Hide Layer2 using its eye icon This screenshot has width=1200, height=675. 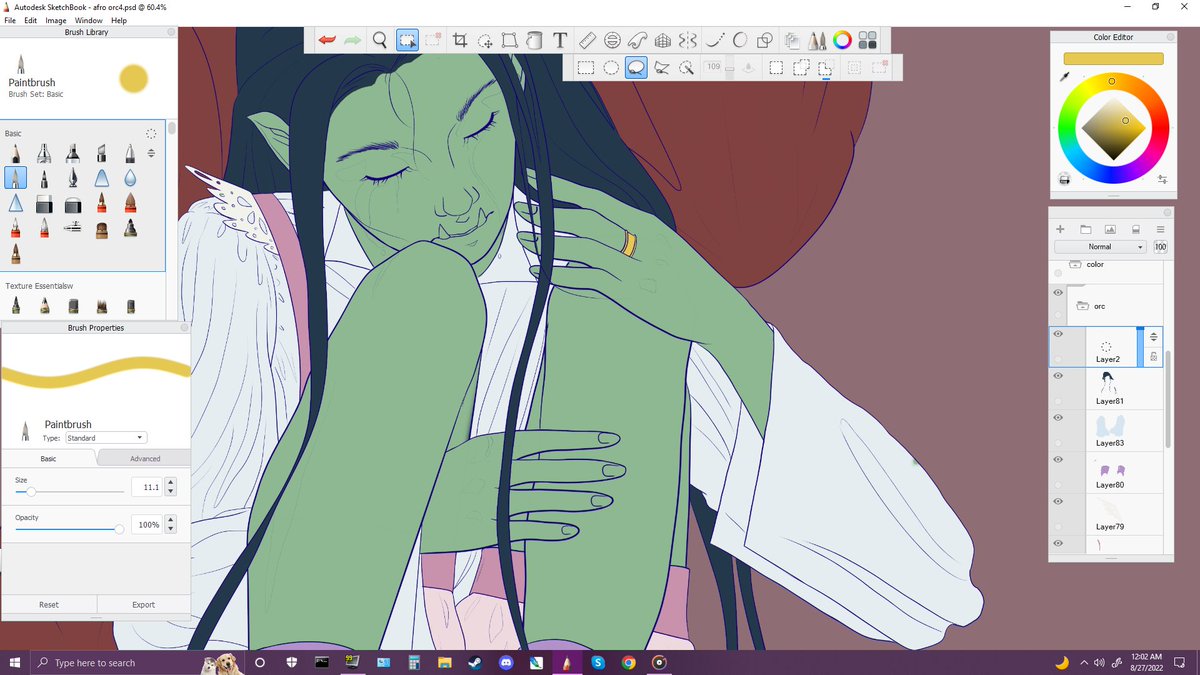1058,334
